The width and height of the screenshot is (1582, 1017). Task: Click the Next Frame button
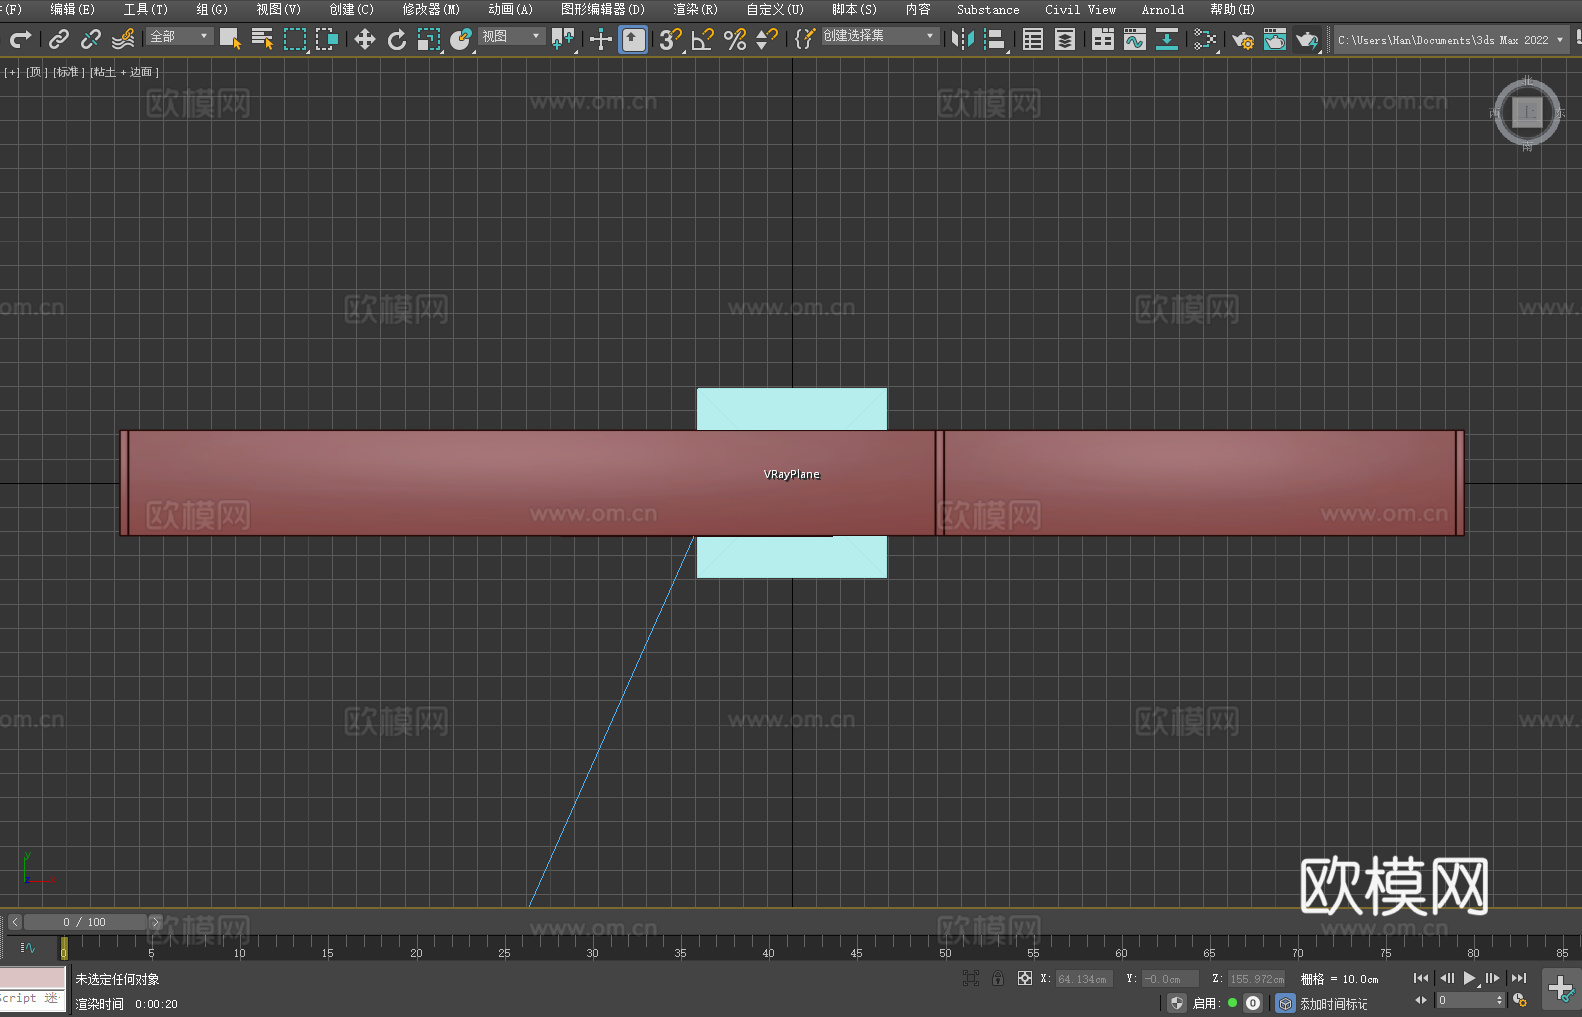pyautogui.click(x=1493, y=978)
